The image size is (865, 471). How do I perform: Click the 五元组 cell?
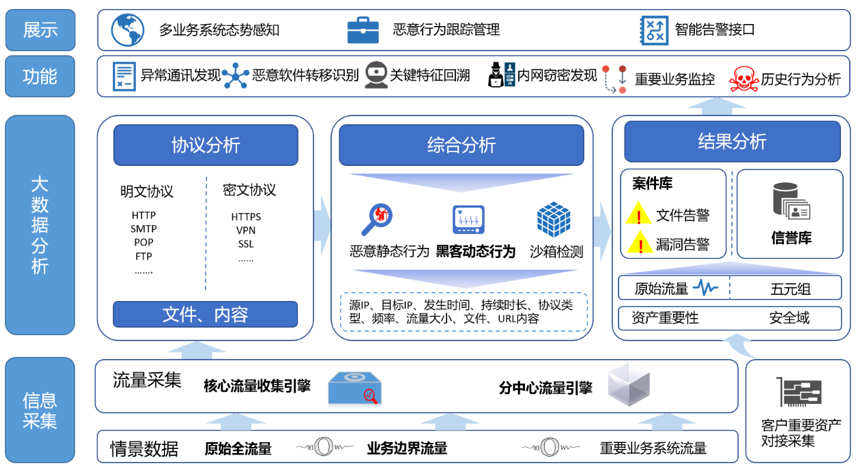coord(791,288)
